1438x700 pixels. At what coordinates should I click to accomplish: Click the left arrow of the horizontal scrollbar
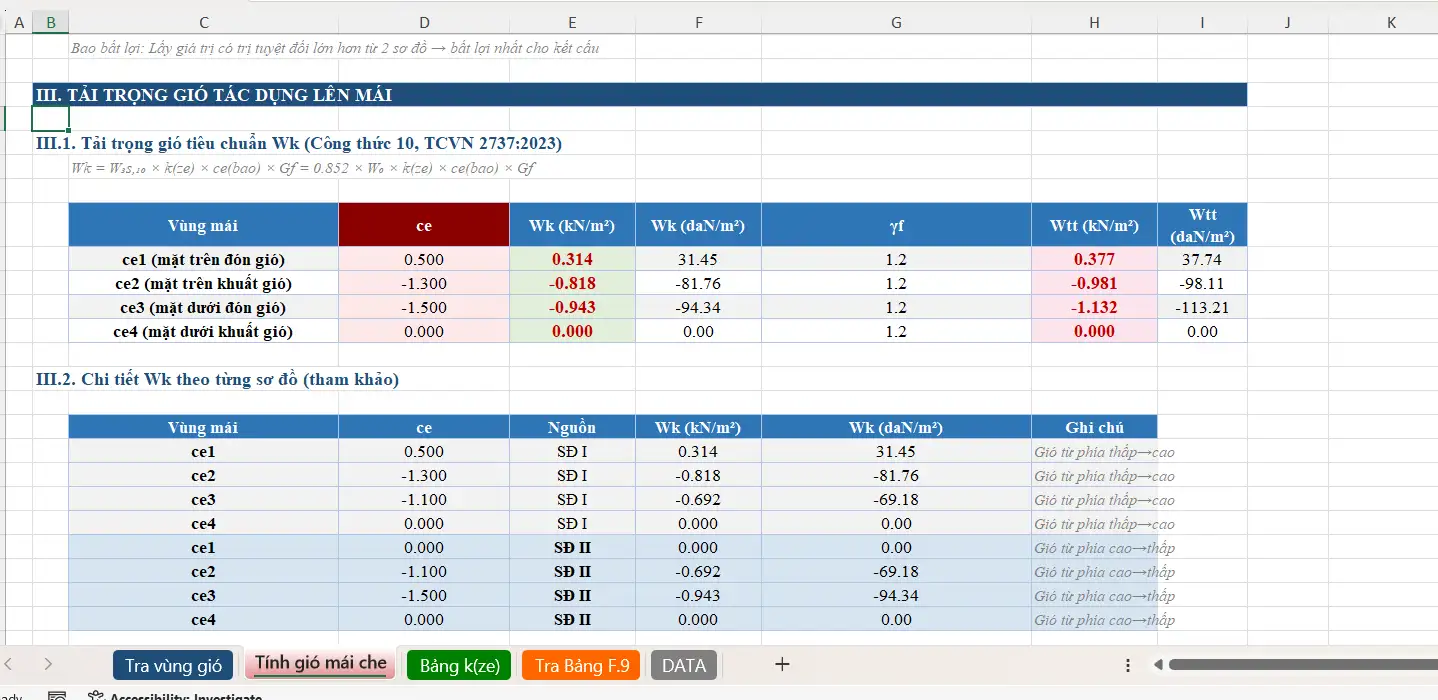1160,664
